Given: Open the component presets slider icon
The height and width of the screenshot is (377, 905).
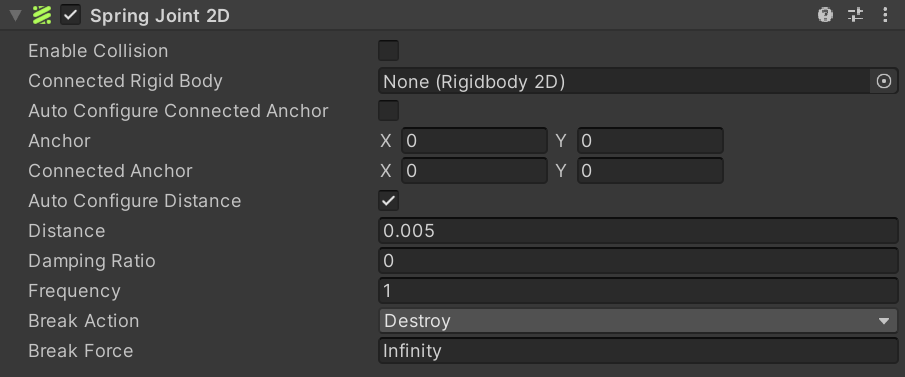Looking at the screenshot, I should pyautogui.click(x=855, y=15).
